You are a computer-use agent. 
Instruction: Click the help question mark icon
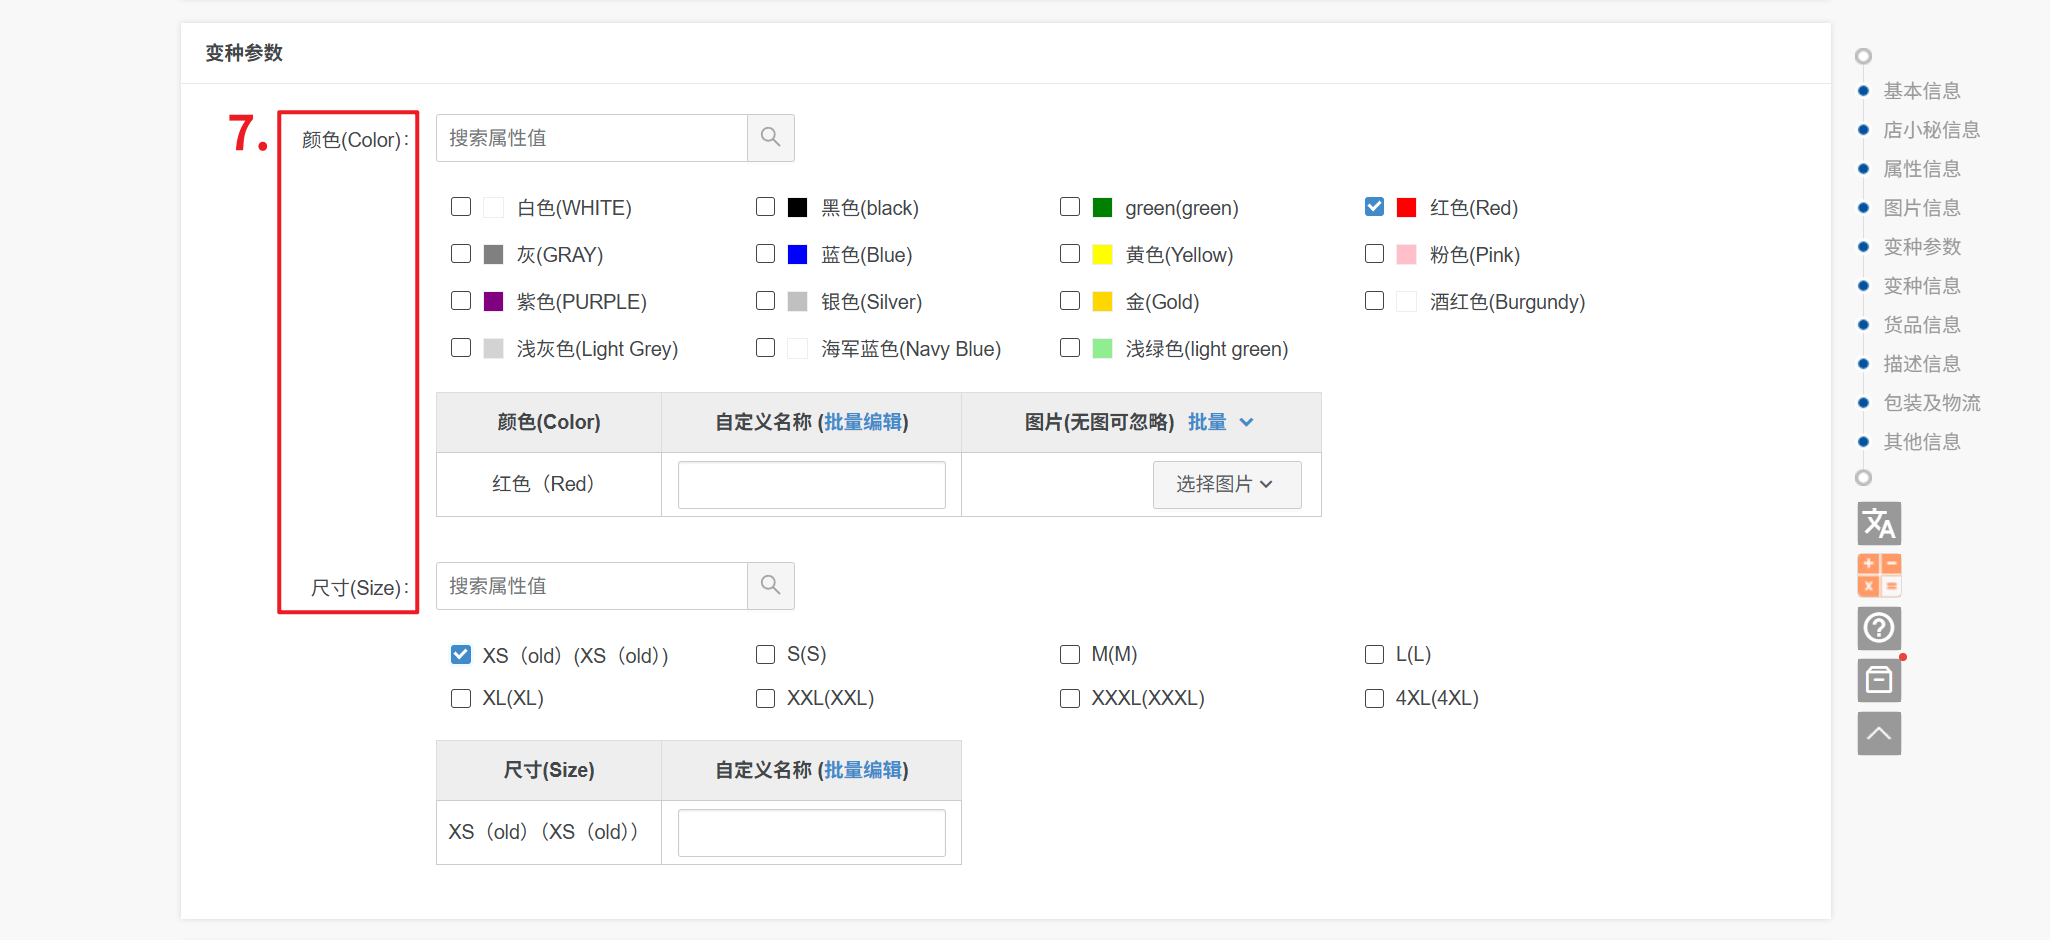(1878, 628)
